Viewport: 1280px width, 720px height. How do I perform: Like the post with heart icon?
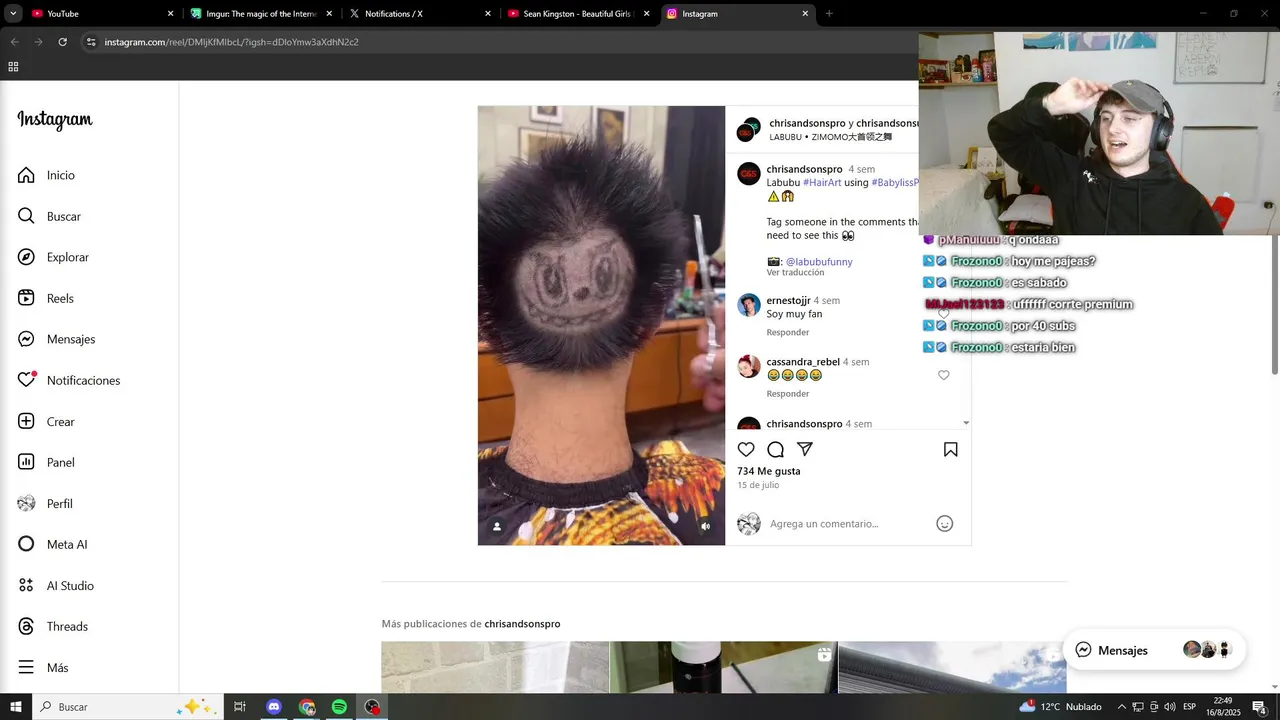[746, 449]
